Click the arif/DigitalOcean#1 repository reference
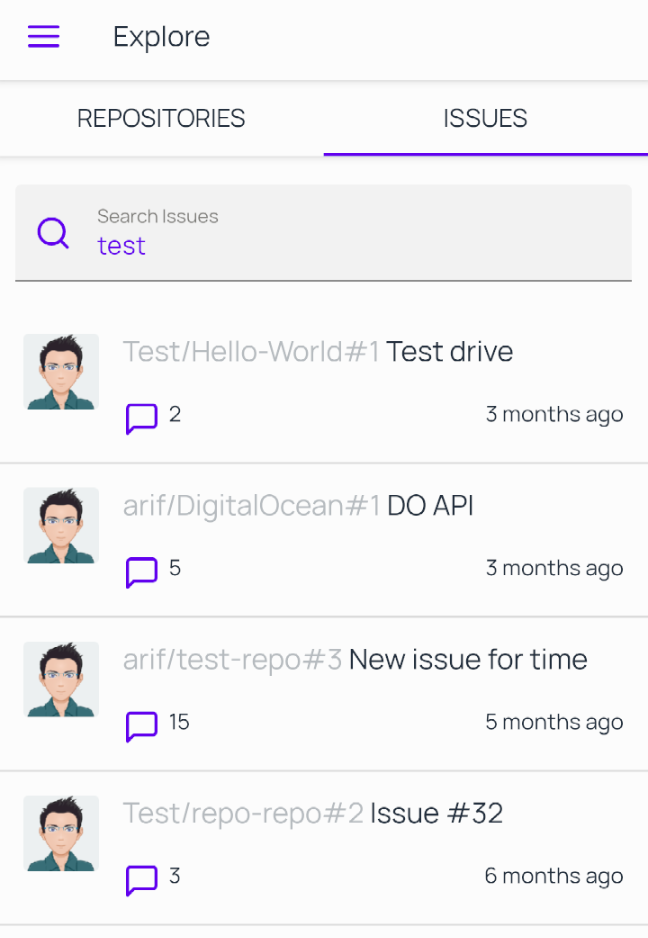Image resolution: width=648 pixels, height=938 pixels. pos(252,506)
